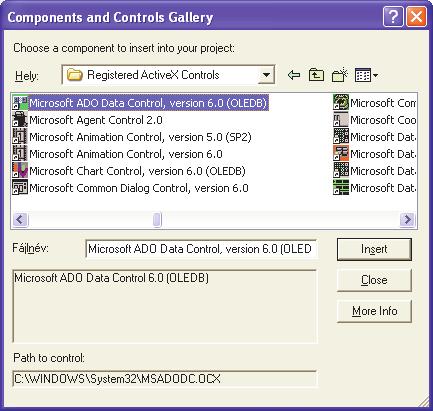
Task: Click the Microsoft Agent Control 2.0 icon
Action: click(20, 120)
